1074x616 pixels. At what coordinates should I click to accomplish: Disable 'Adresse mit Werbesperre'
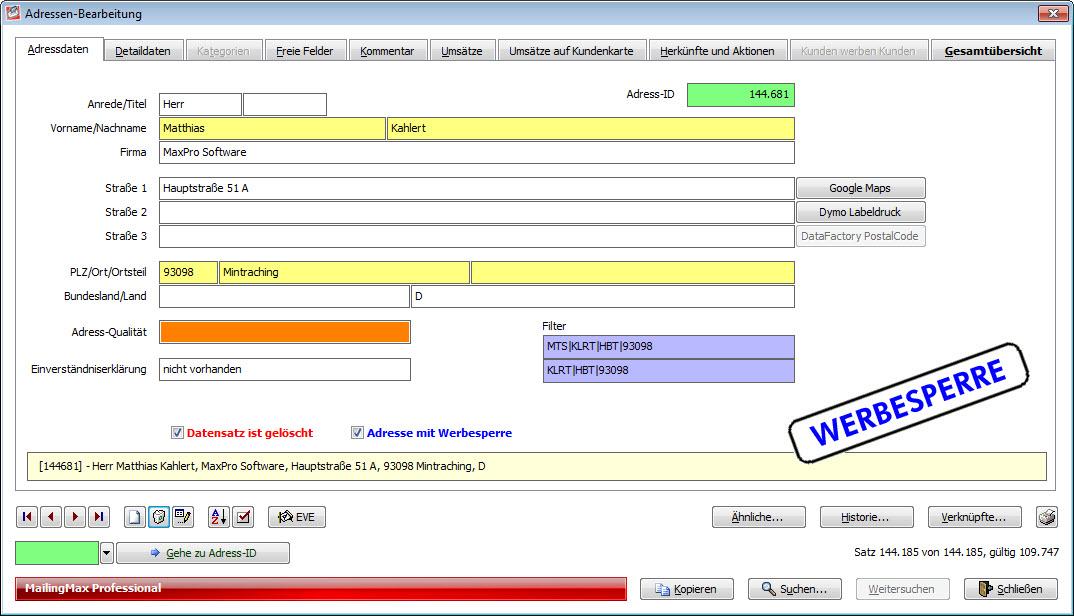point(357,432)
